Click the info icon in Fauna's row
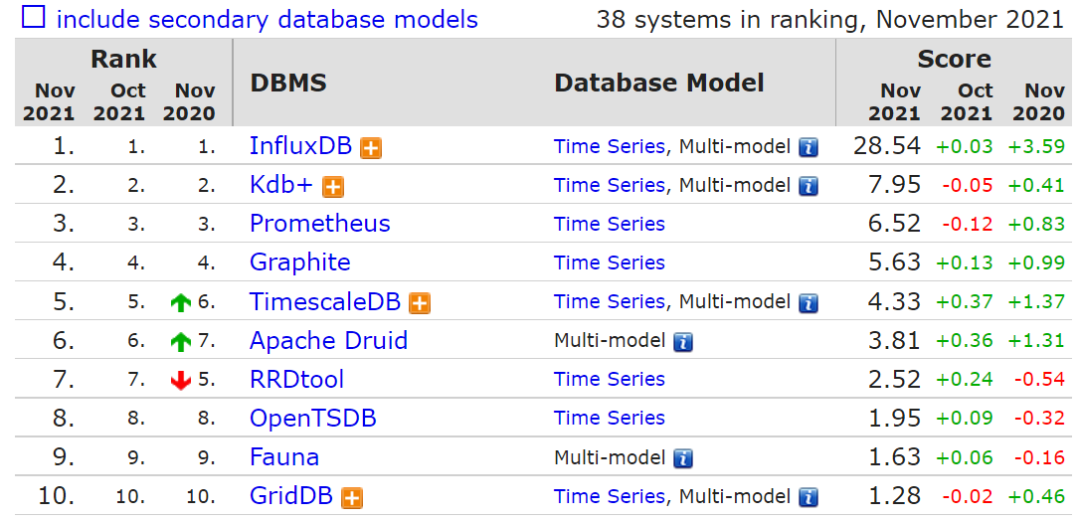The height and width of the screenshot is (522, 1080). click(x=683, y=459)
